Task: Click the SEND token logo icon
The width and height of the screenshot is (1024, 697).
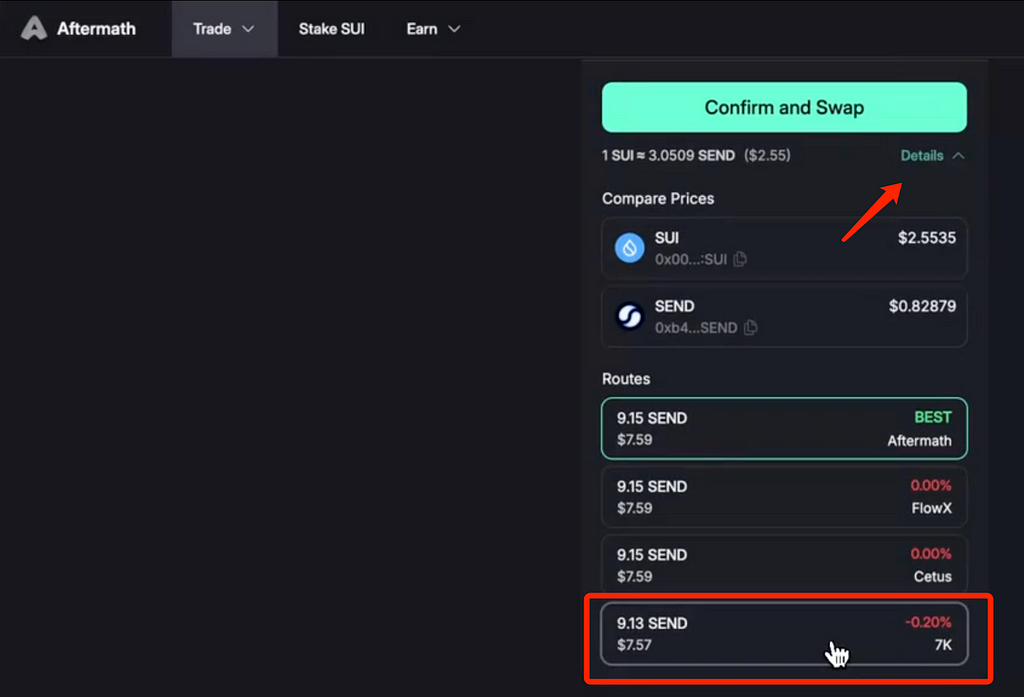Action: (630, 317)
